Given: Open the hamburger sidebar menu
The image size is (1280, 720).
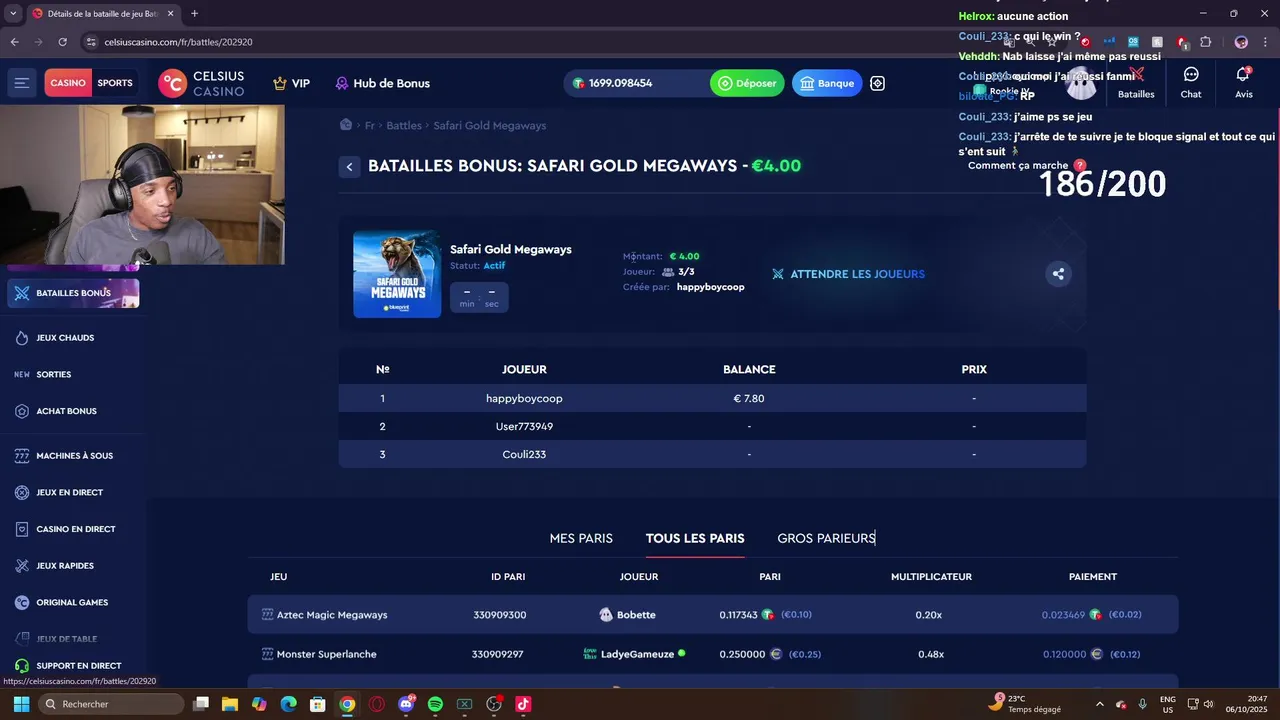Looking at the screenshot, I should coord(21,83).
